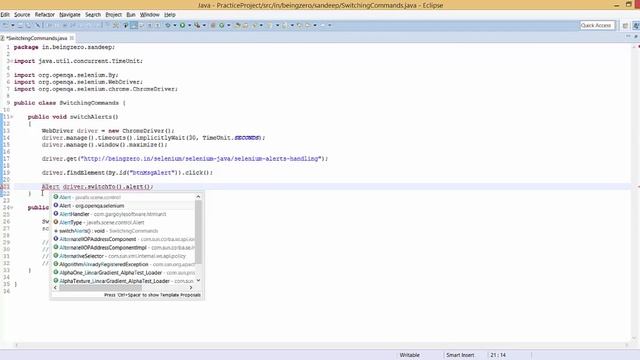The height and width of the screenshot is (360, 640).
Task: Open the Help menu
Action: 169,15
